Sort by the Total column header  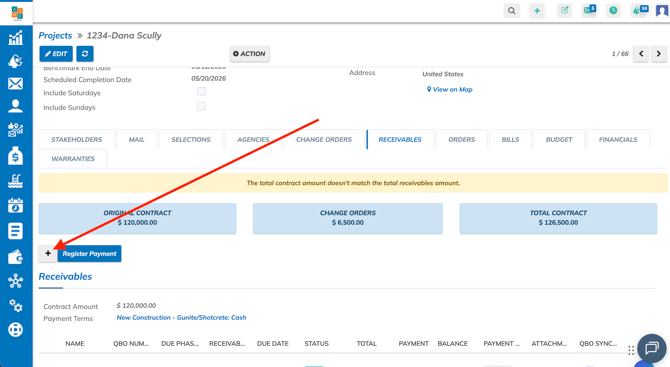pos(367,344)
